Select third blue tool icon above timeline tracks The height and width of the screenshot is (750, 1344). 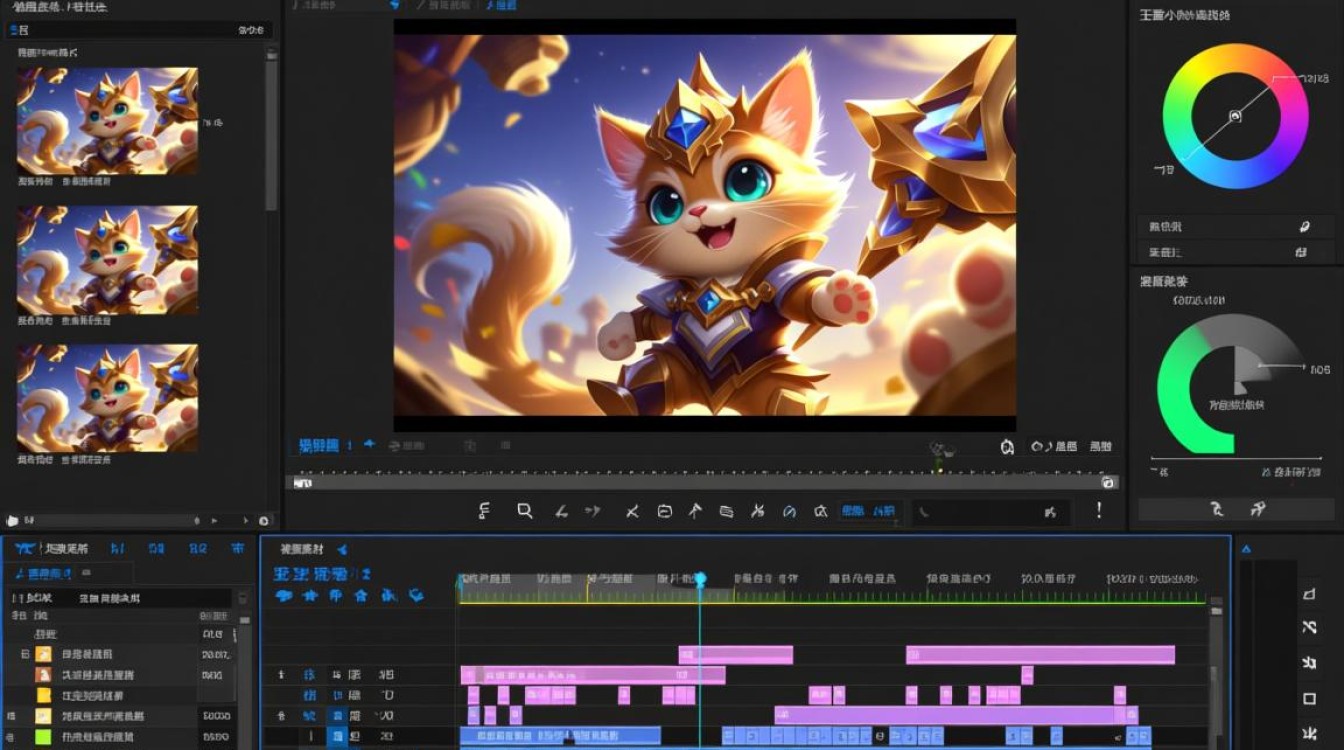click(x=335, y=595)
